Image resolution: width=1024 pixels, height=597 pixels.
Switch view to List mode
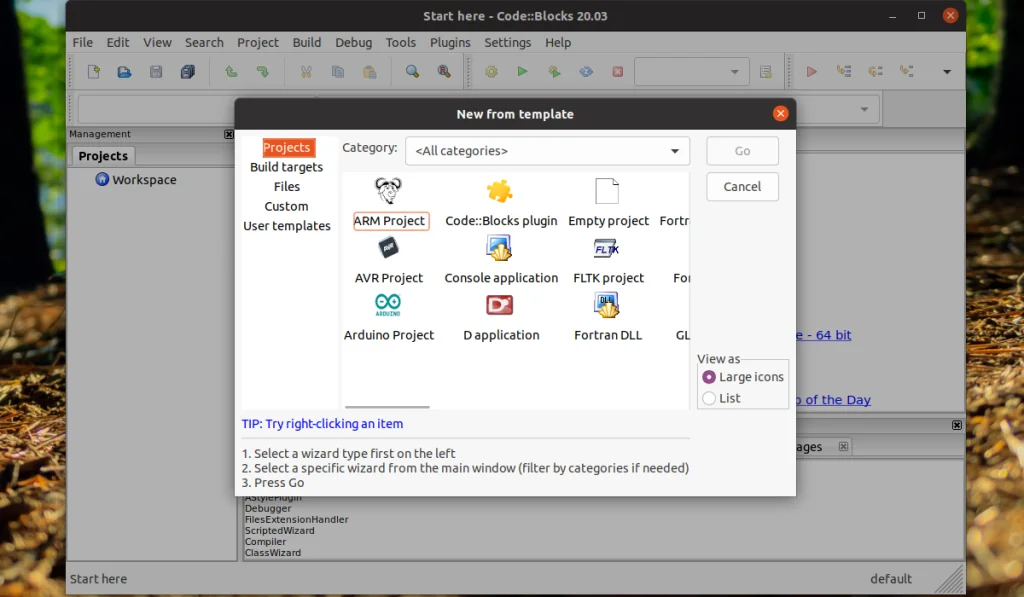pos(708,398)
